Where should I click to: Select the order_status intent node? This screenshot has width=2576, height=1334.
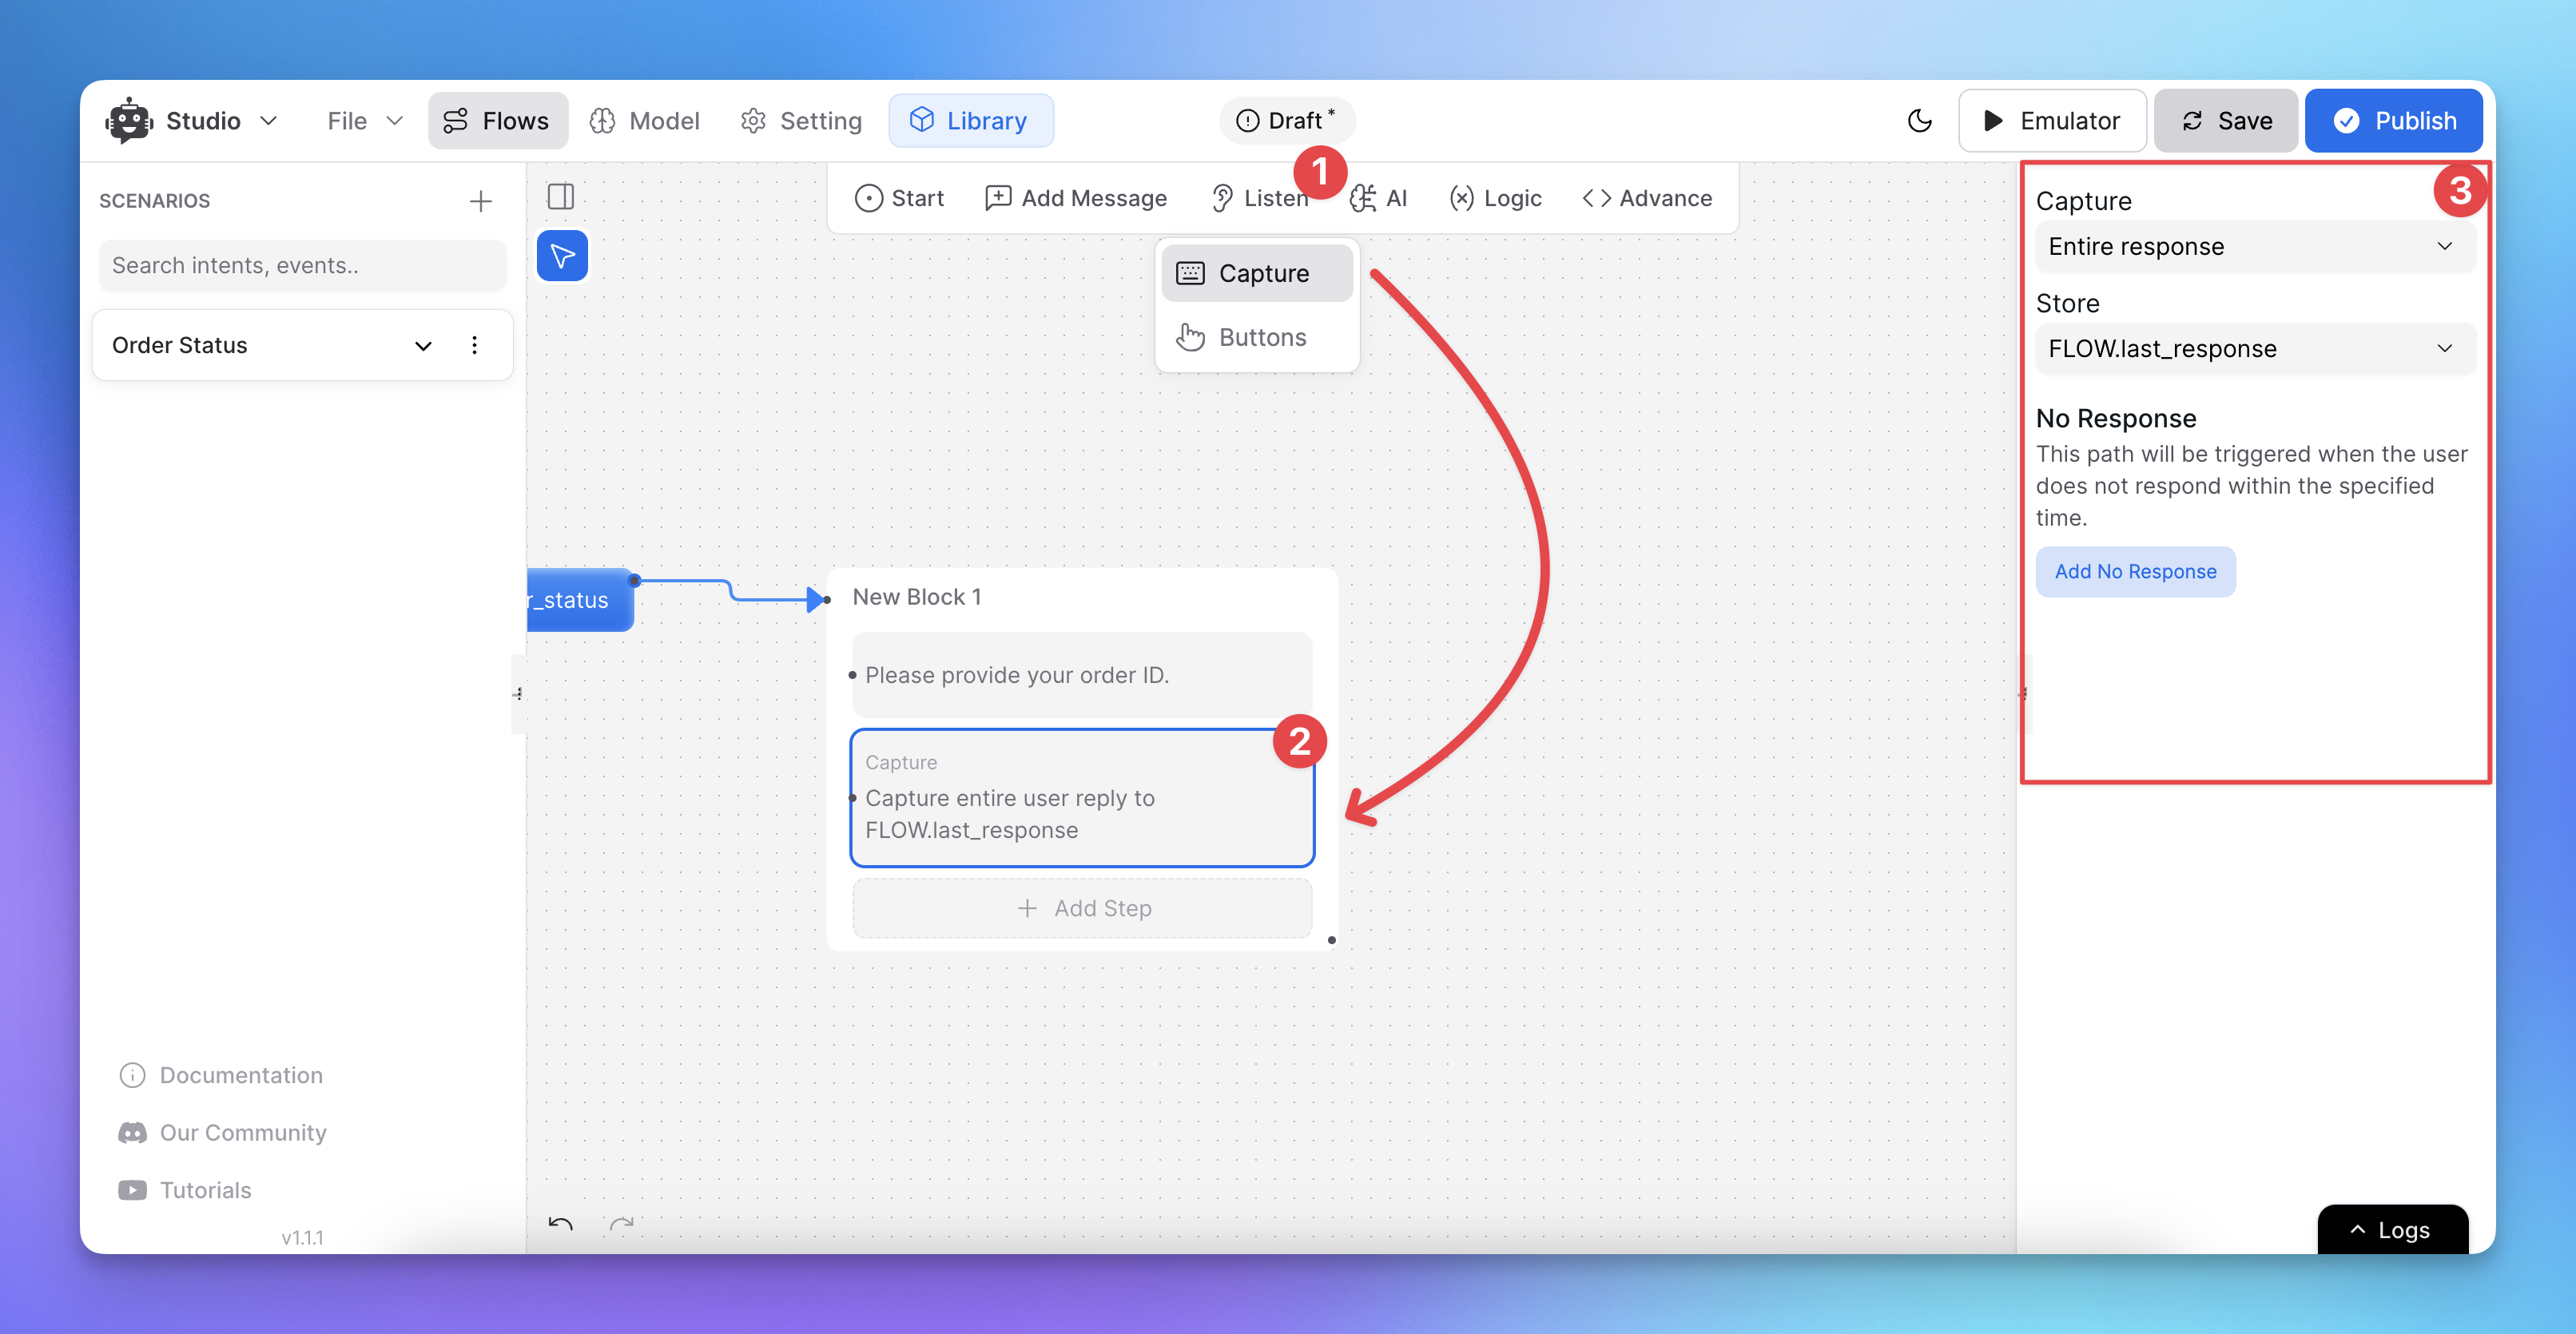(579, 600)
